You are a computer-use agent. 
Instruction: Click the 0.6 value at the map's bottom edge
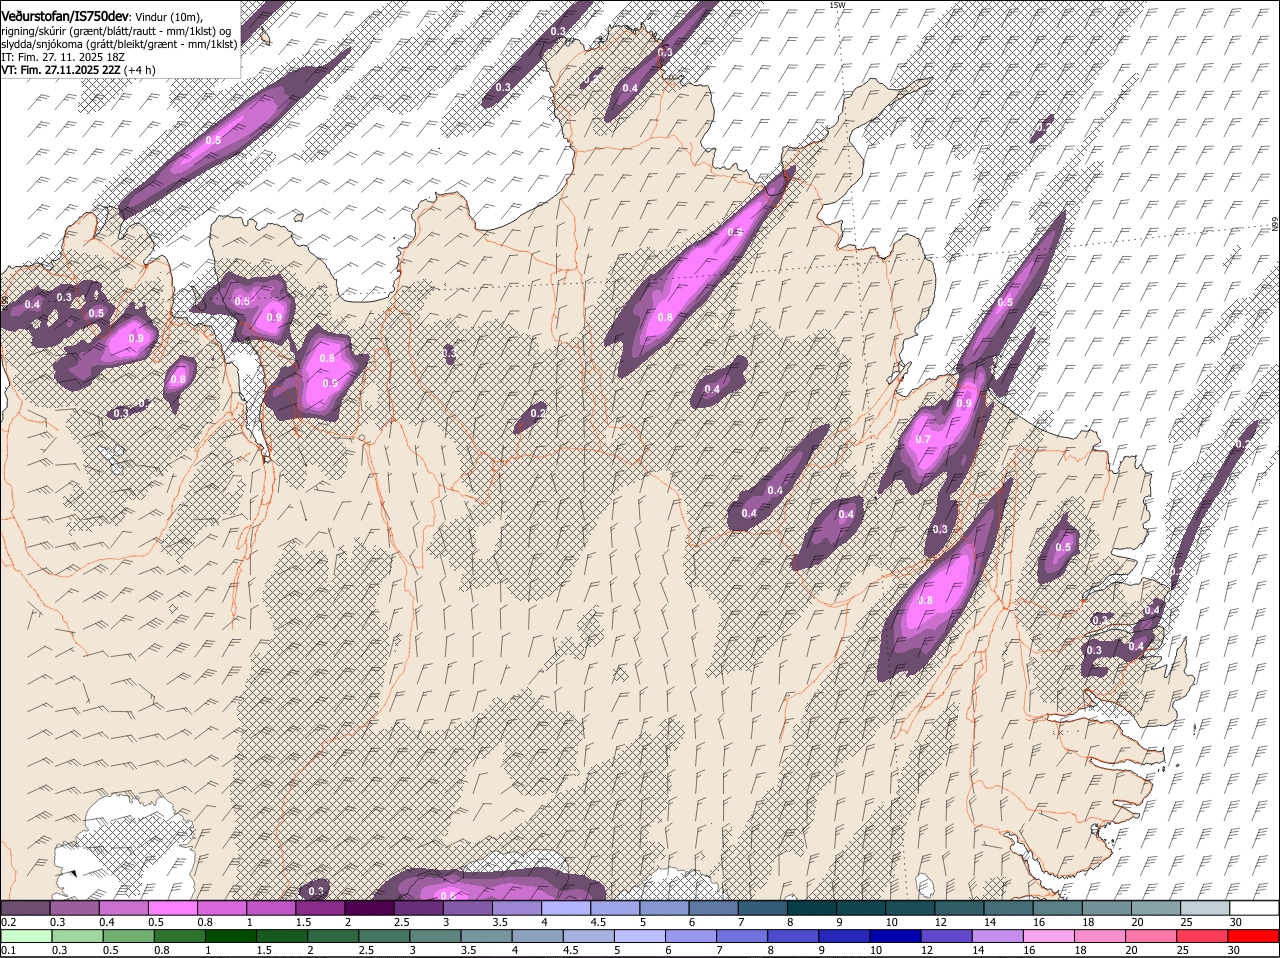[x=448, y=895]
